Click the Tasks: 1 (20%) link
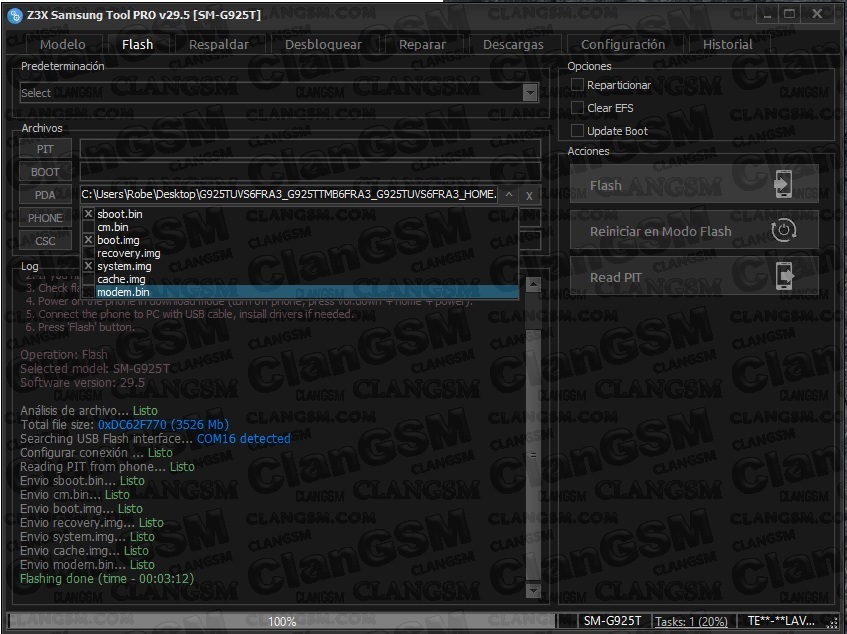The image size is (847, 634). 691,622
